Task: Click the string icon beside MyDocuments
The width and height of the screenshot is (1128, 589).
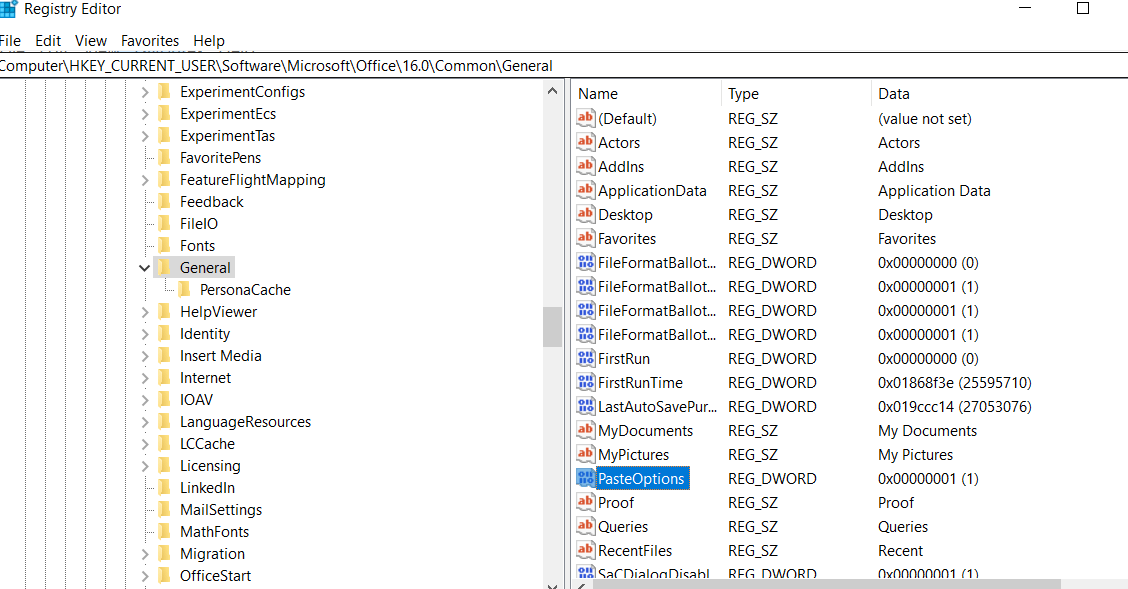Action: tap(586, 430)
